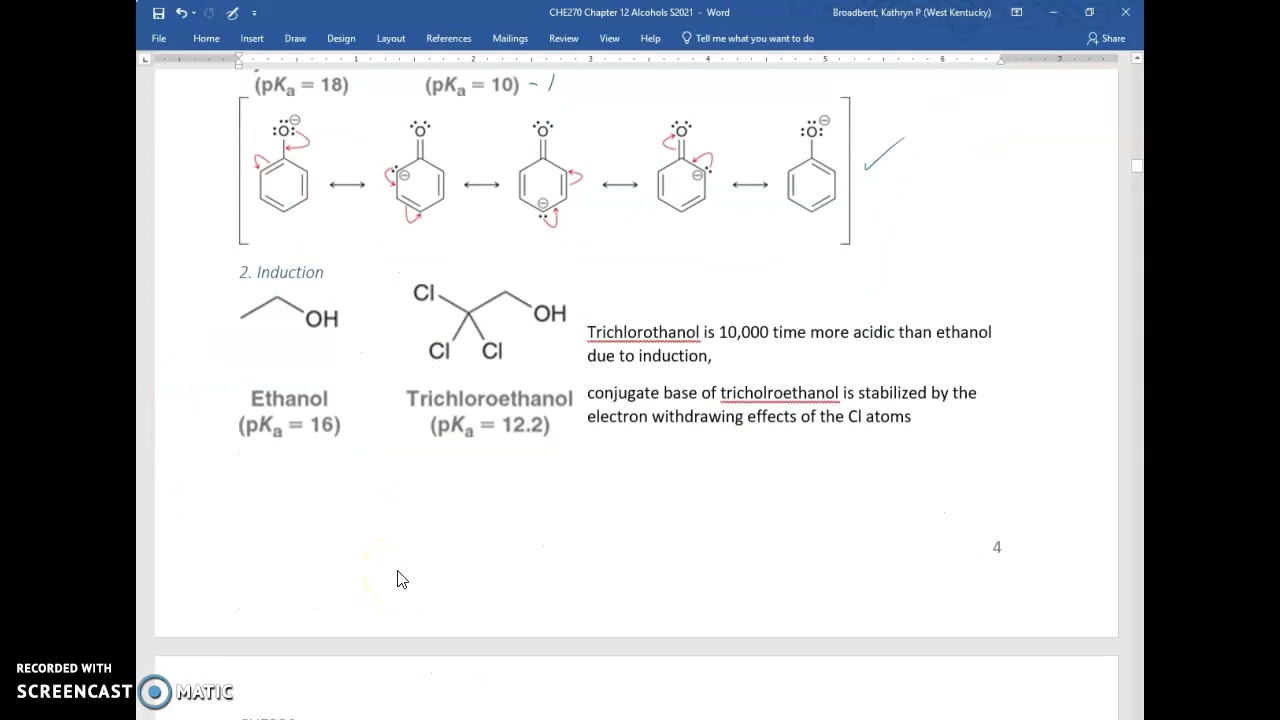This screenshot has width=1280, height=720.
Task: Toggle touch/mouse mode icon in quick access toolbar
Action: tap(232, 13)
